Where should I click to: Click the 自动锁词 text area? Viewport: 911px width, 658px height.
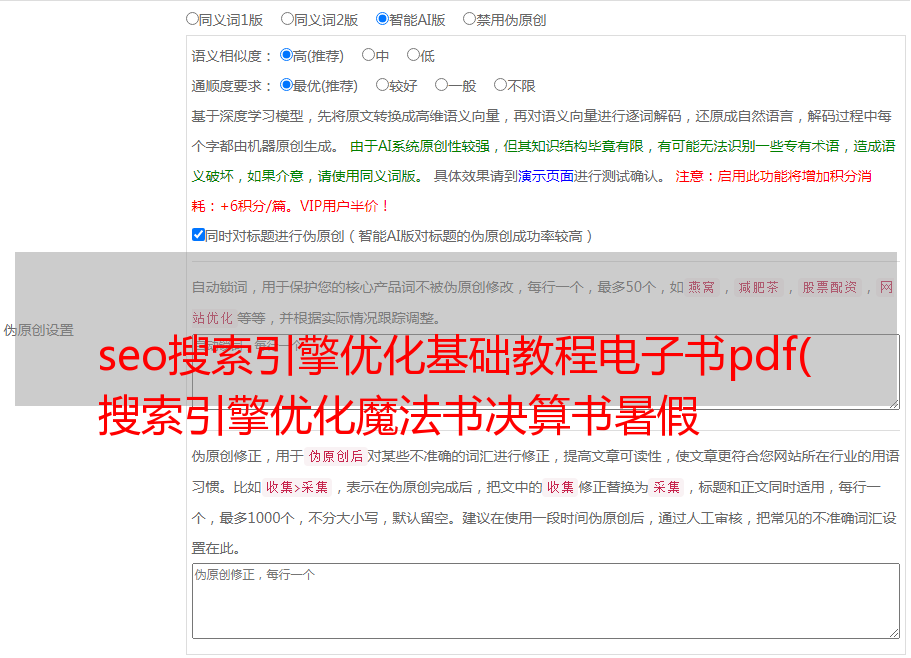(546, 372)
